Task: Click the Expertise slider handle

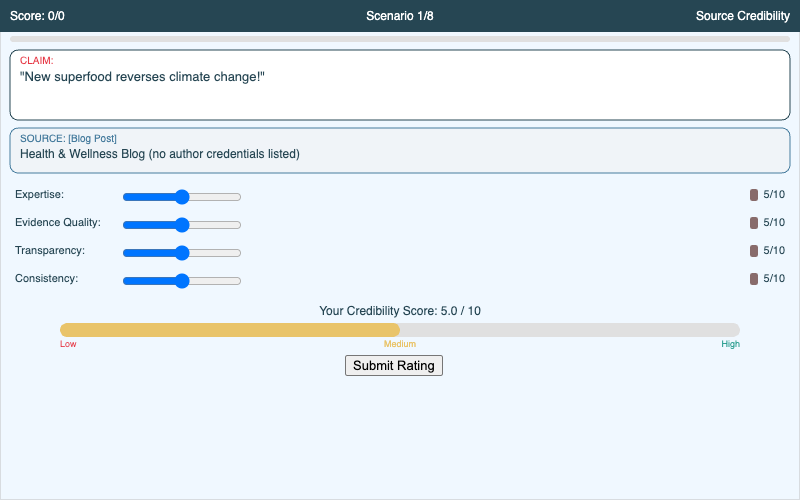Action: 182,197
